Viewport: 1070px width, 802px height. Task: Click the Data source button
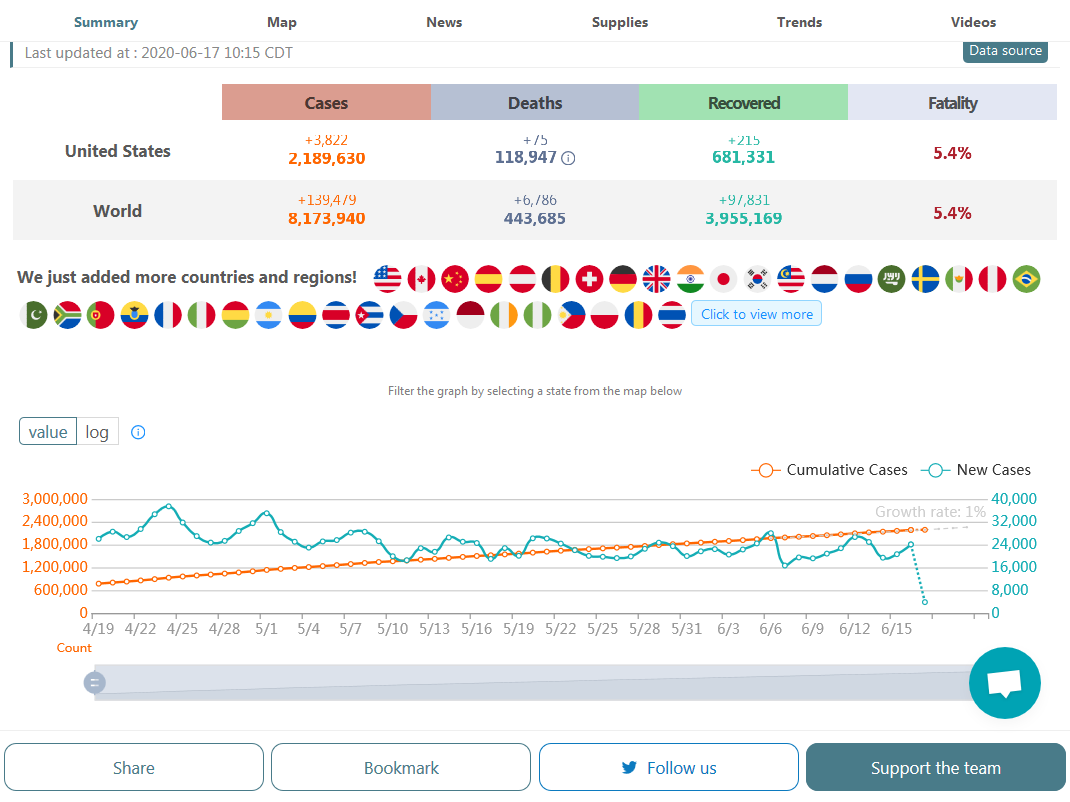coord(1005,51)
